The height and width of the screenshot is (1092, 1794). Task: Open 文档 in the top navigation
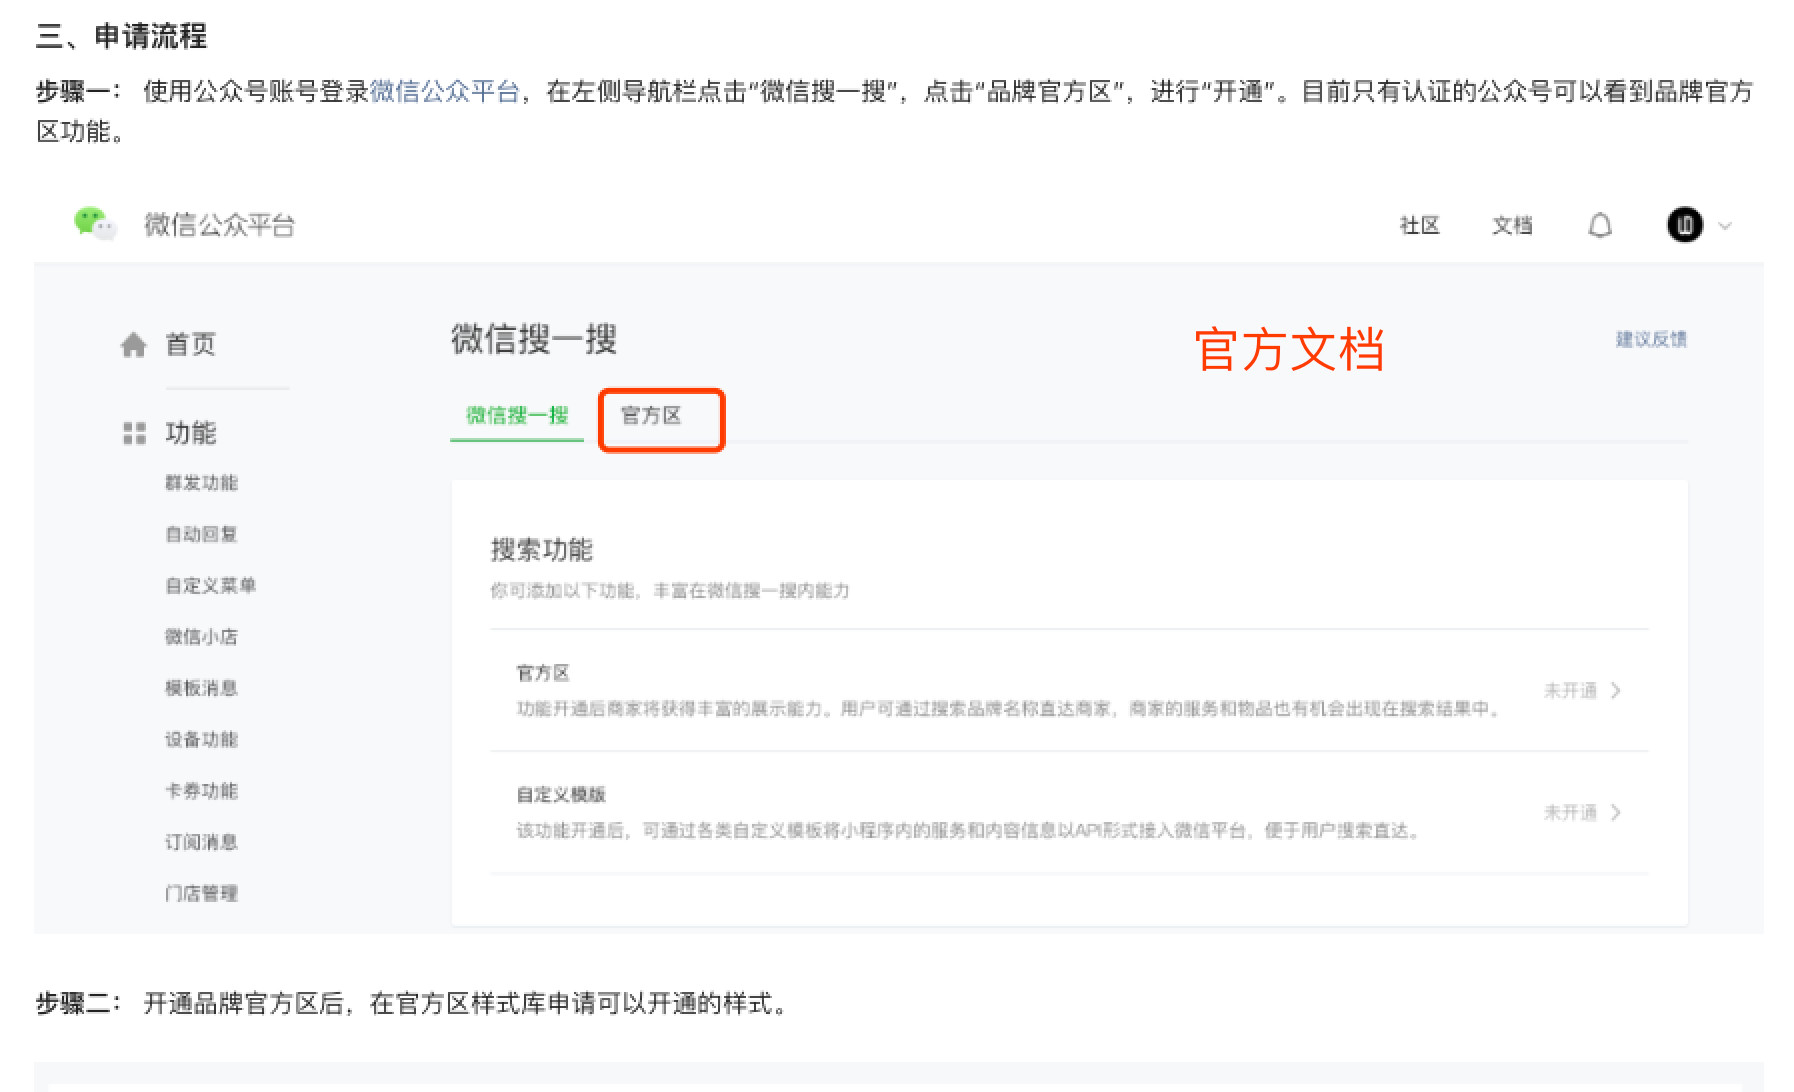1512,225
